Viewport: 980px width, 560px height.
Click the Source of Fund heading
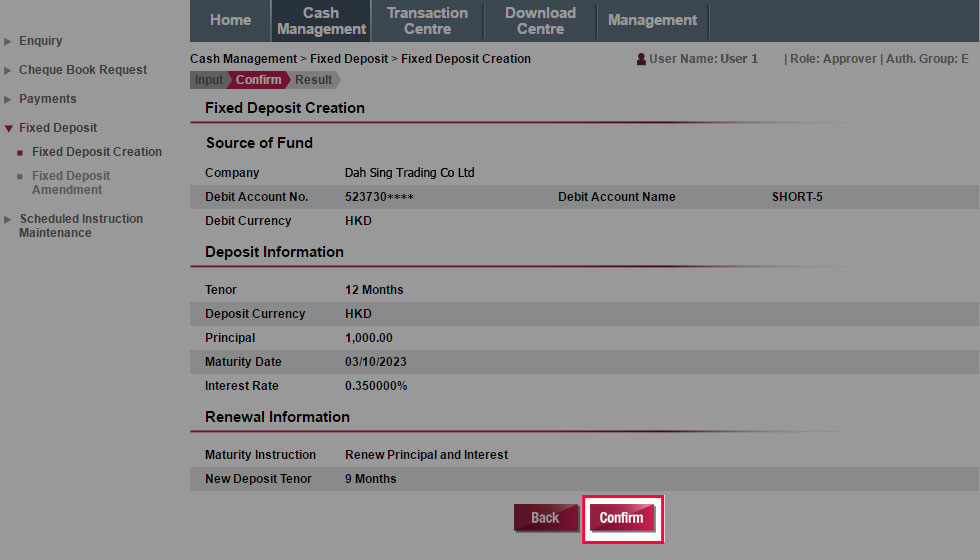point(259,143)
